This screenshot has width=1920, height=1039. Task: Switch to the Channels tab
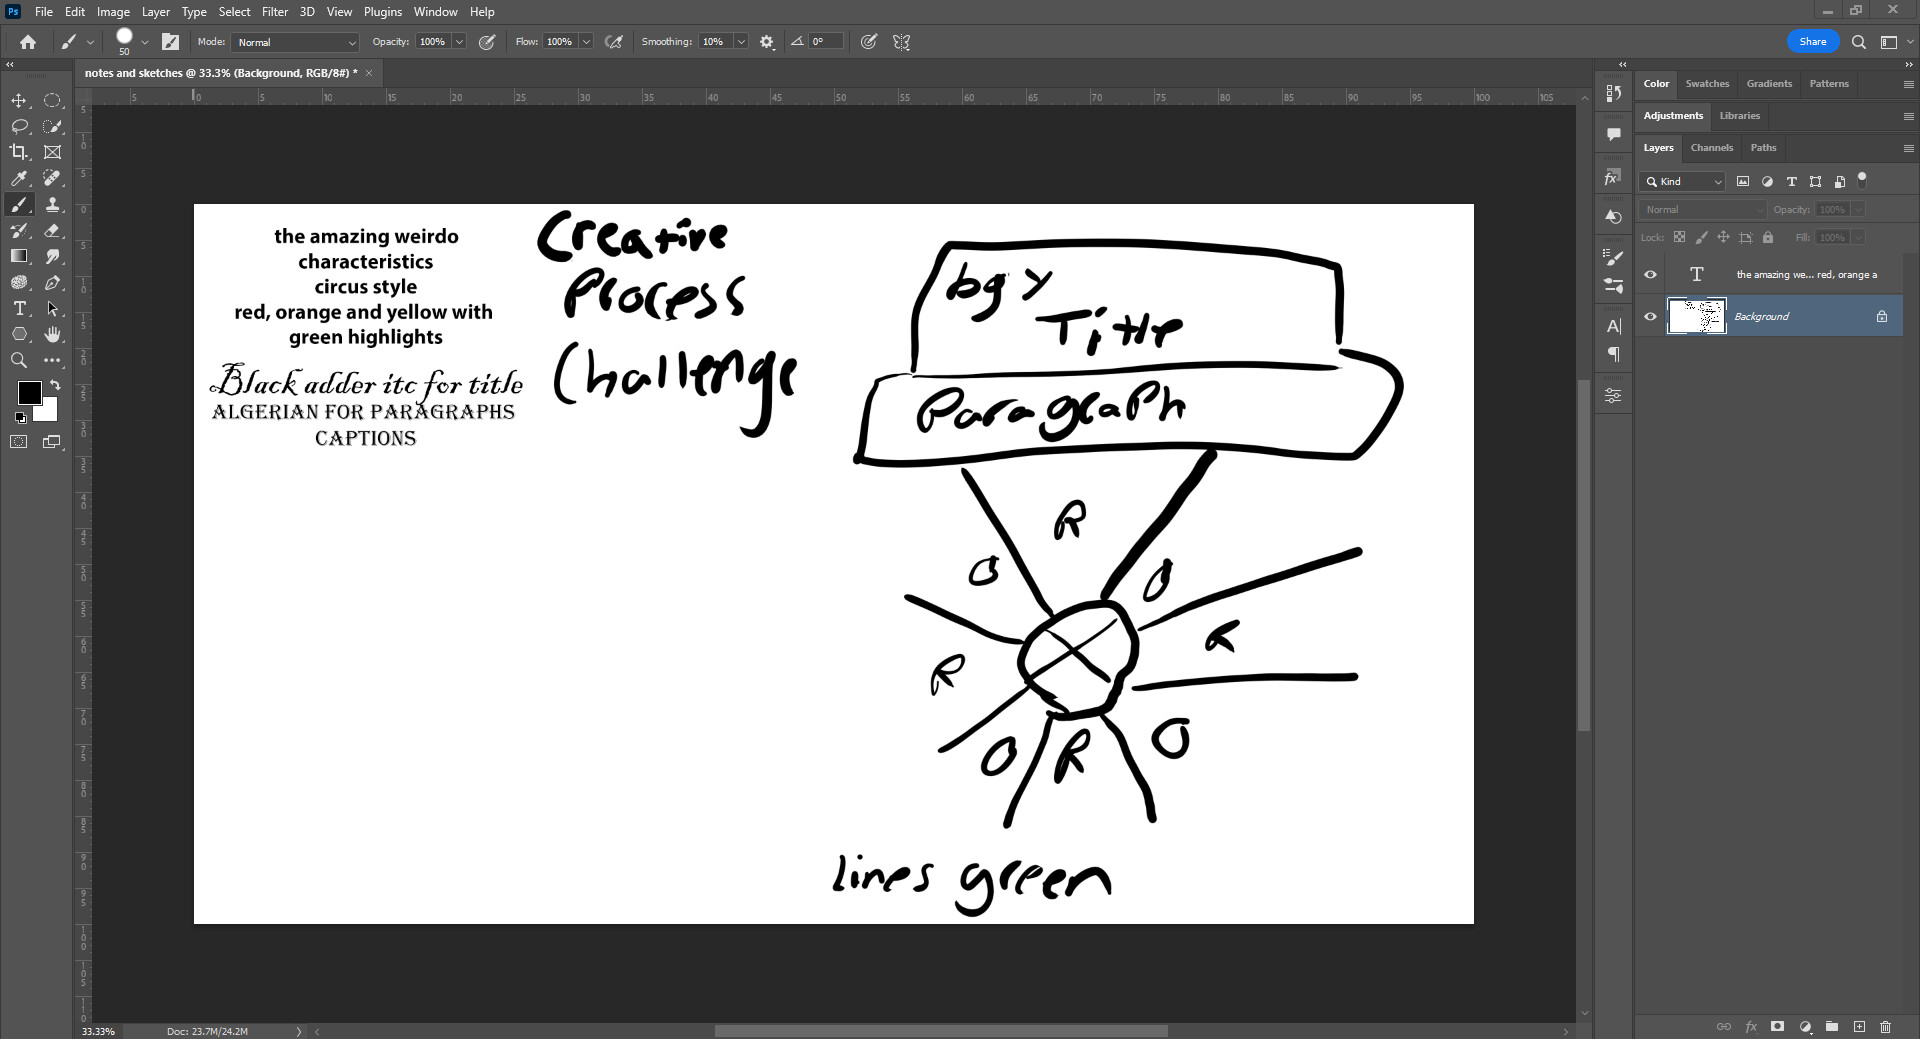click(x=1712, y=147)
